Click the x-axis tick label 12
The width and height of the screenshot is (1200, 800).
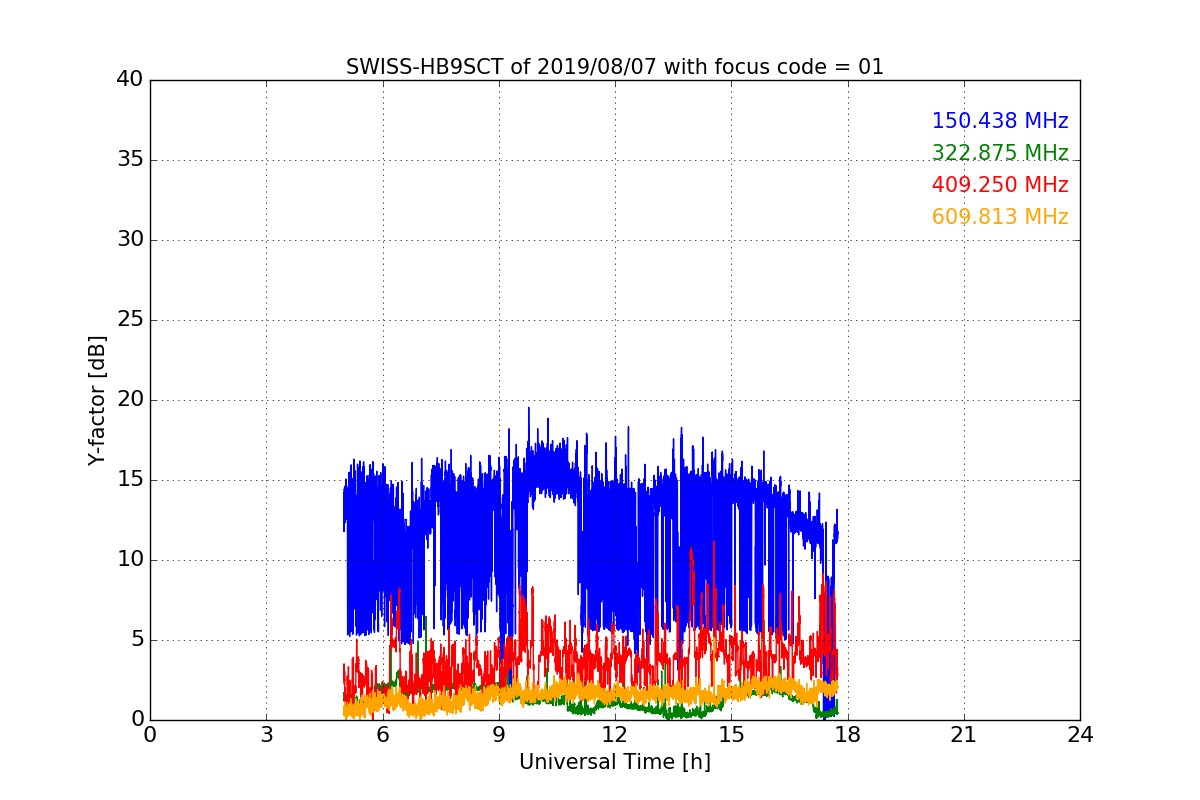pyautogui.click(x=615, y=735)
